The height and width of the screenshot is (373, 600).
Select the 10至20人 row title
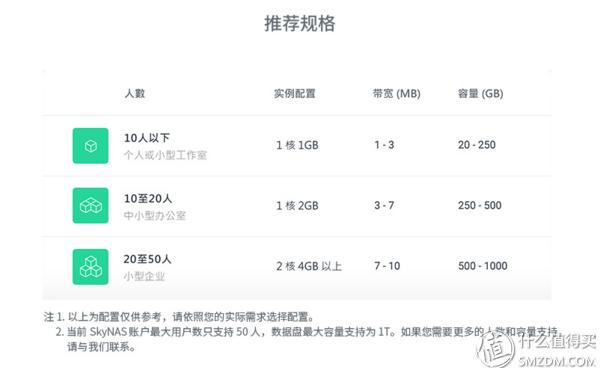148,199
